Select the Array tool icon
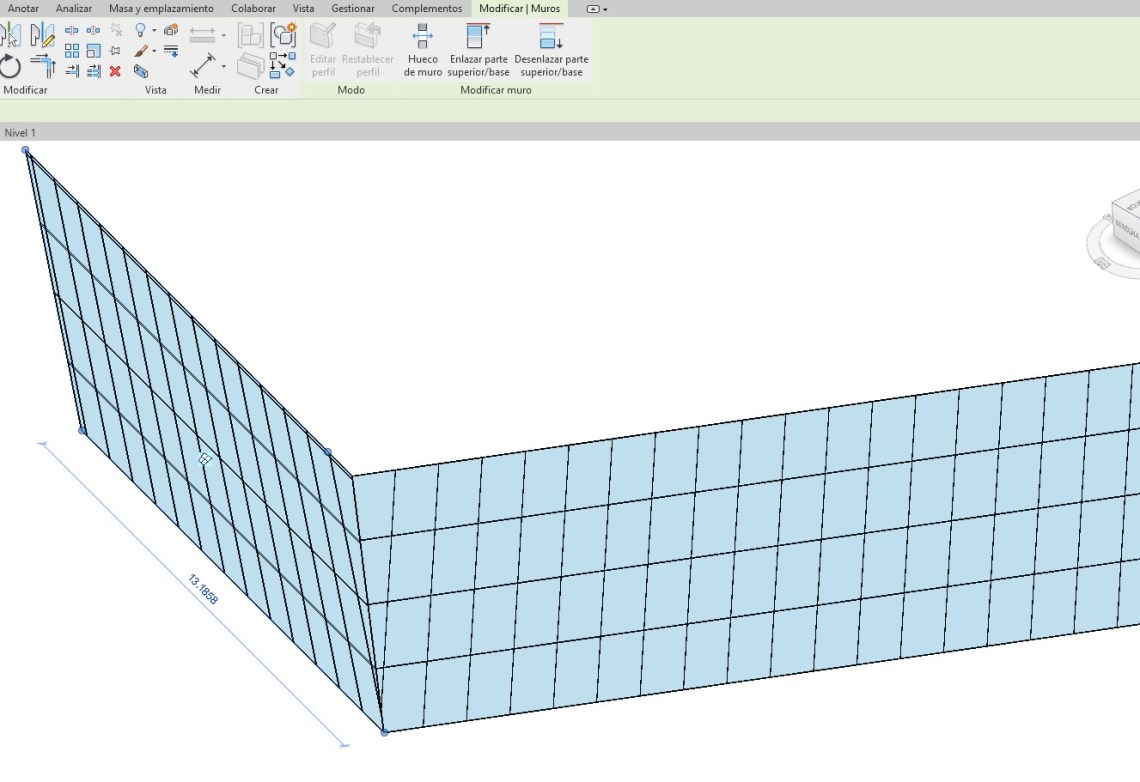 72,51
